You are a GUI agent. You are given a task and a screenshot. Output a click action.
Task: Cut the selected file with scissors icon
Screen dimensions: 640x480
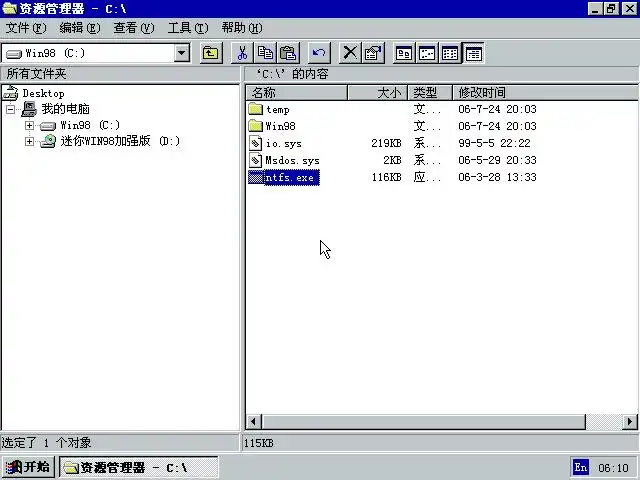(x=242, y=53)
